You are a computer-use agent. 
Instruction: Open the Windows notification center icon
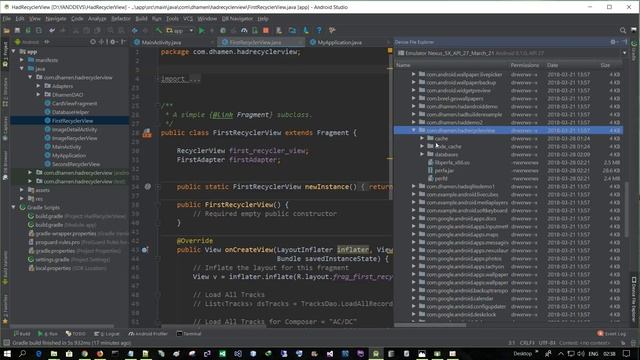(627, 353)
